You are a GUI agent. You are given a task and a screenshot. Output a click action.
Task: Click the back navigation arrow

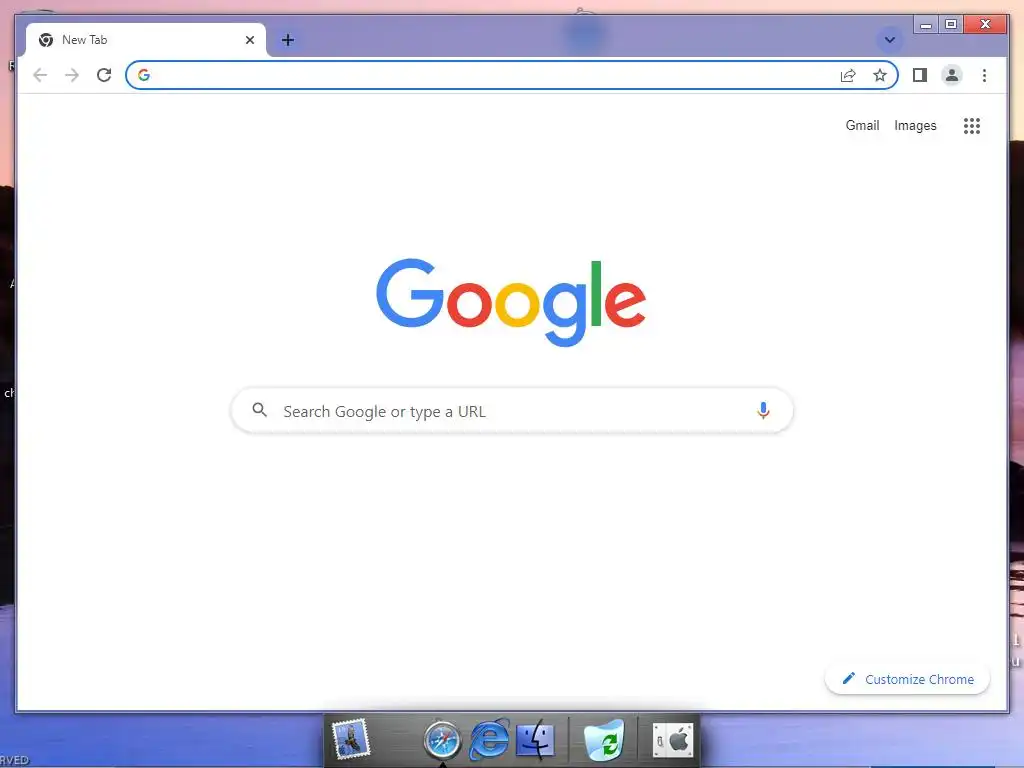click(40, 75)
